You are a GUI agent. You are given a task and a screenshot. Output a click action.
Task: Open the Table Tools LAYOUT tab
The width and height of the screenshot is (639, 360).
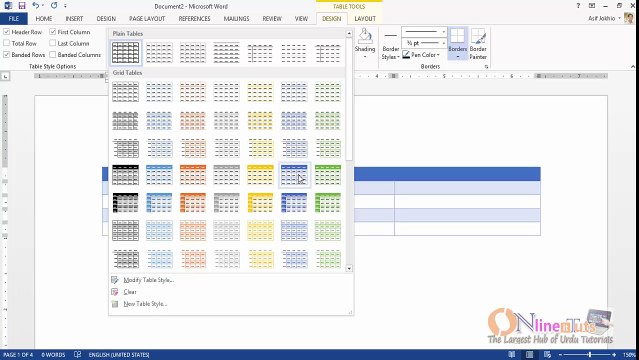[x=365, y=19]
